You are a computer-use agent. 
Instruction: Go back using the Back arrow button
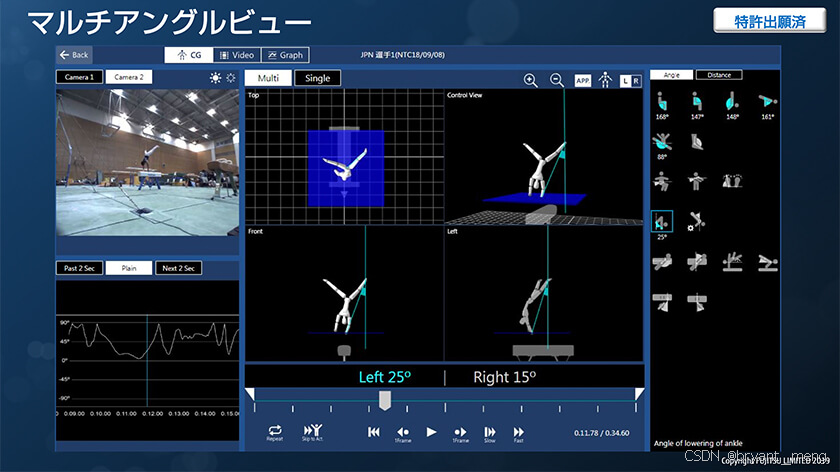point(74,55)
